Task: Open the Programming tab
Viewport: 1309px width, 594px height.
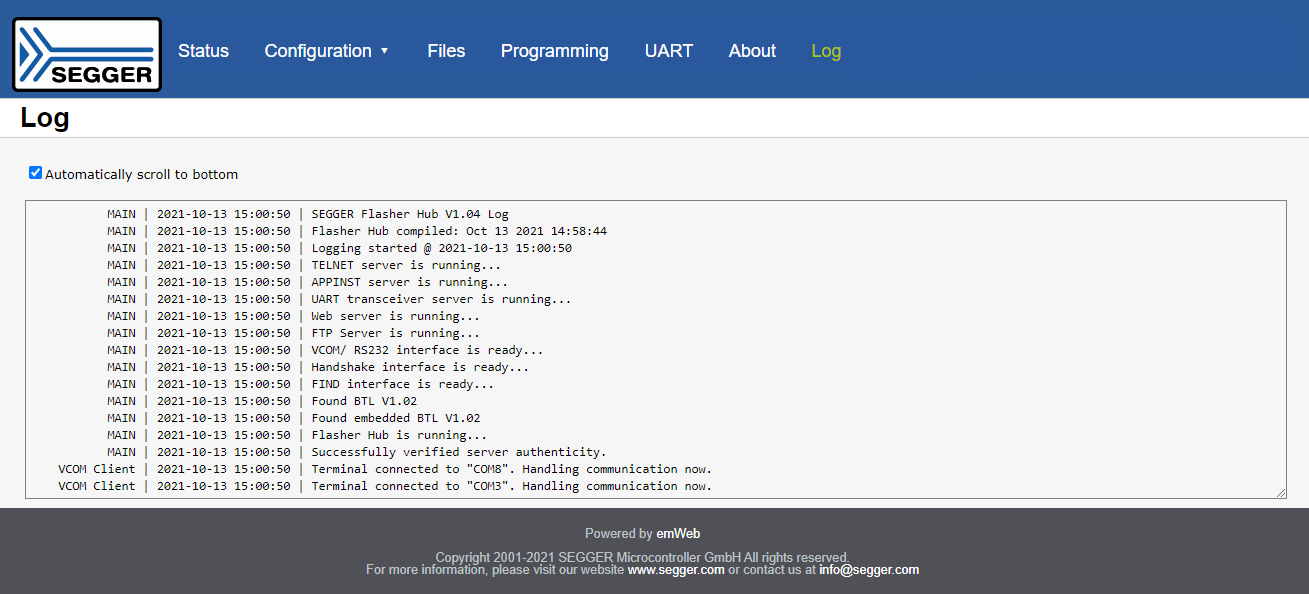Action: (554, 51)
